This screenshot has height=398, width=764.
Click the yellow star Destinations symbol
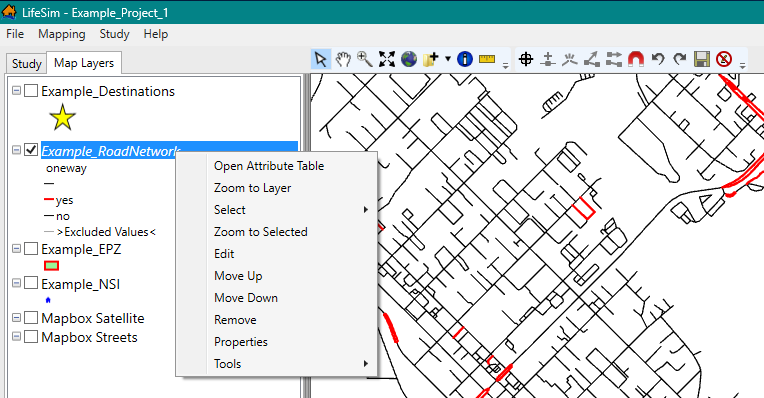(x=62, y=118)
